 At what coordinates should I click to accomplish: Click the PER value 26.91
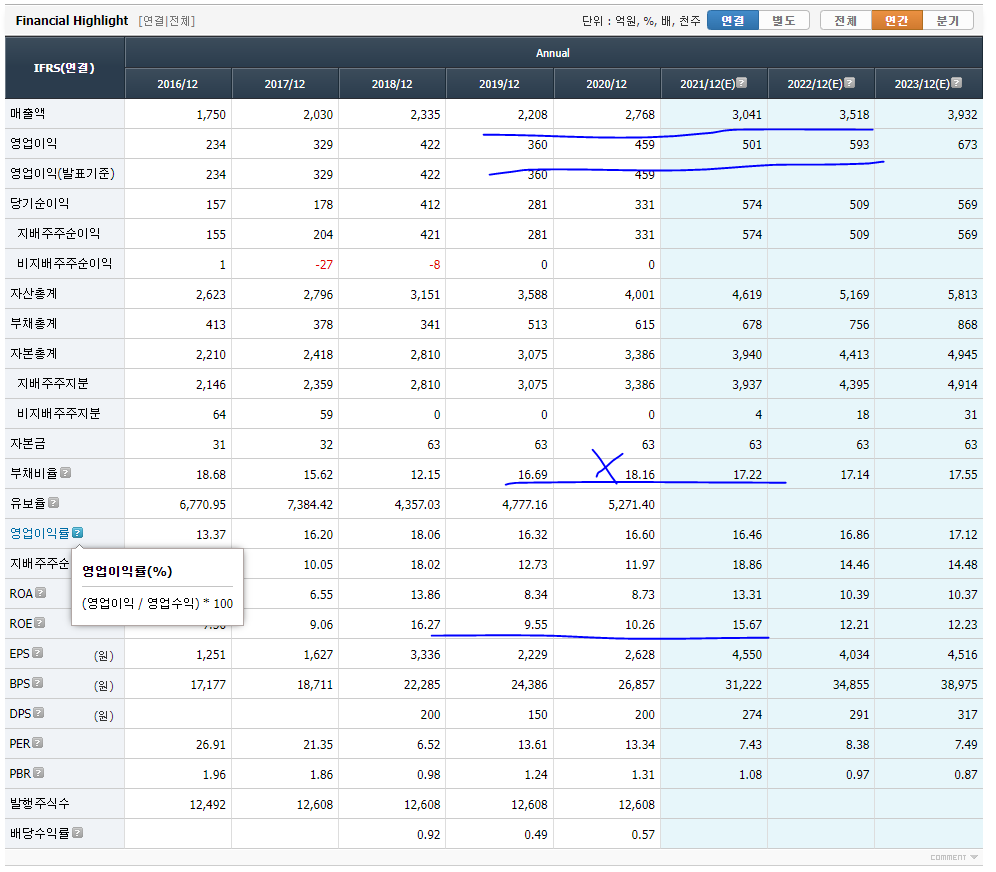pos(211,744)
